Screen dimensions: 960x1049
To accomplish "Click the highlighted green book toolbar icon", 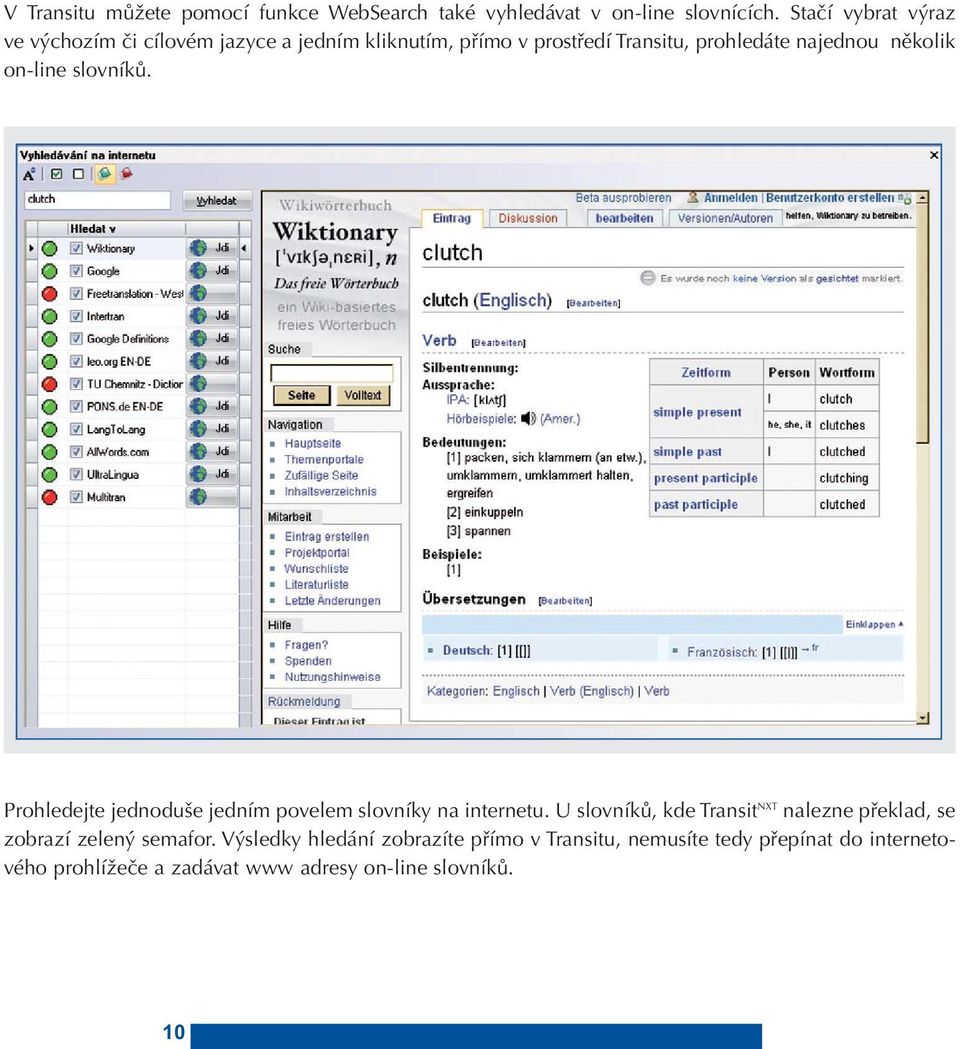I will 104,174.
